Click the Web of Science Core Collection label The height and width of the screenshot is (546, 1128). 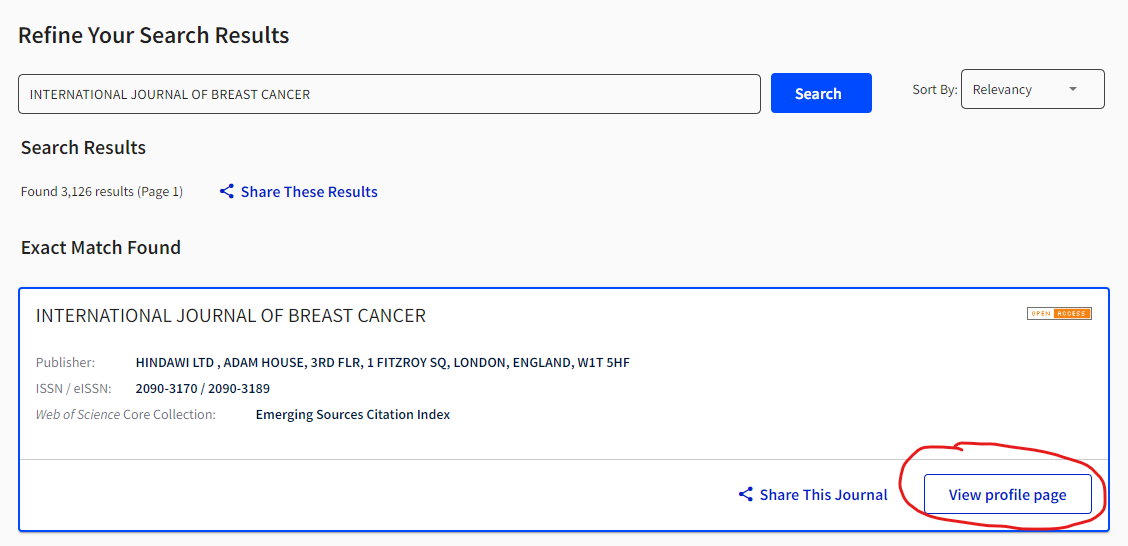126,414
